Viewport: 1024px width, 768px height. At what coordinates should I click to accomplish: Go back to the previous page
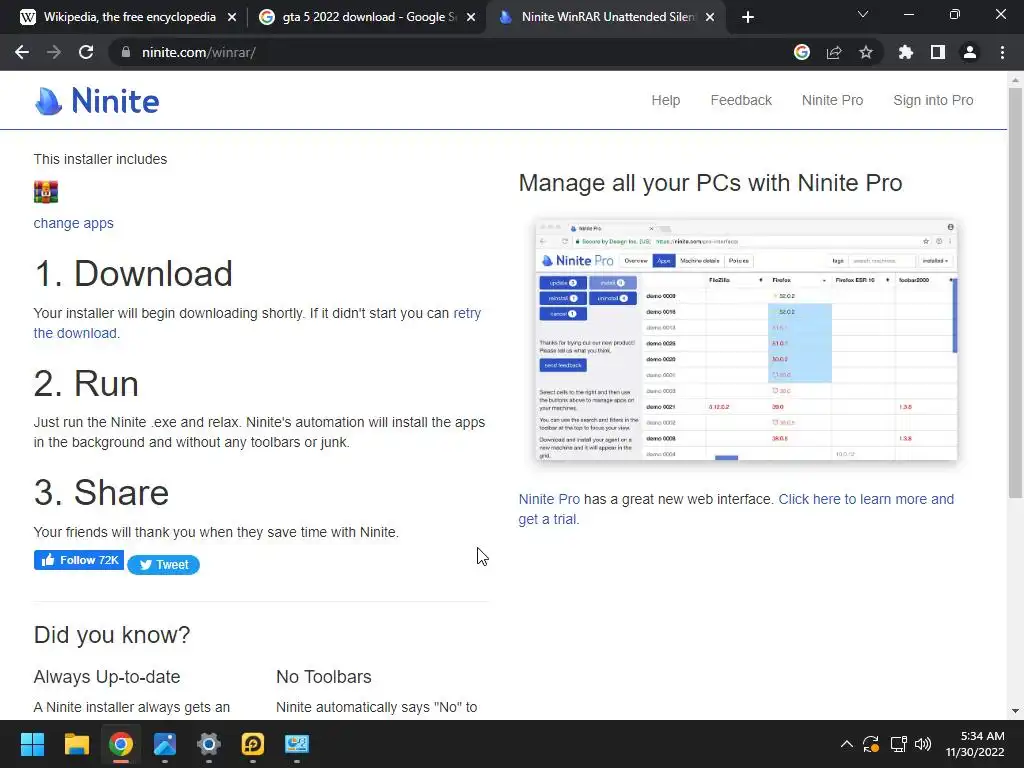coord(22,52)
